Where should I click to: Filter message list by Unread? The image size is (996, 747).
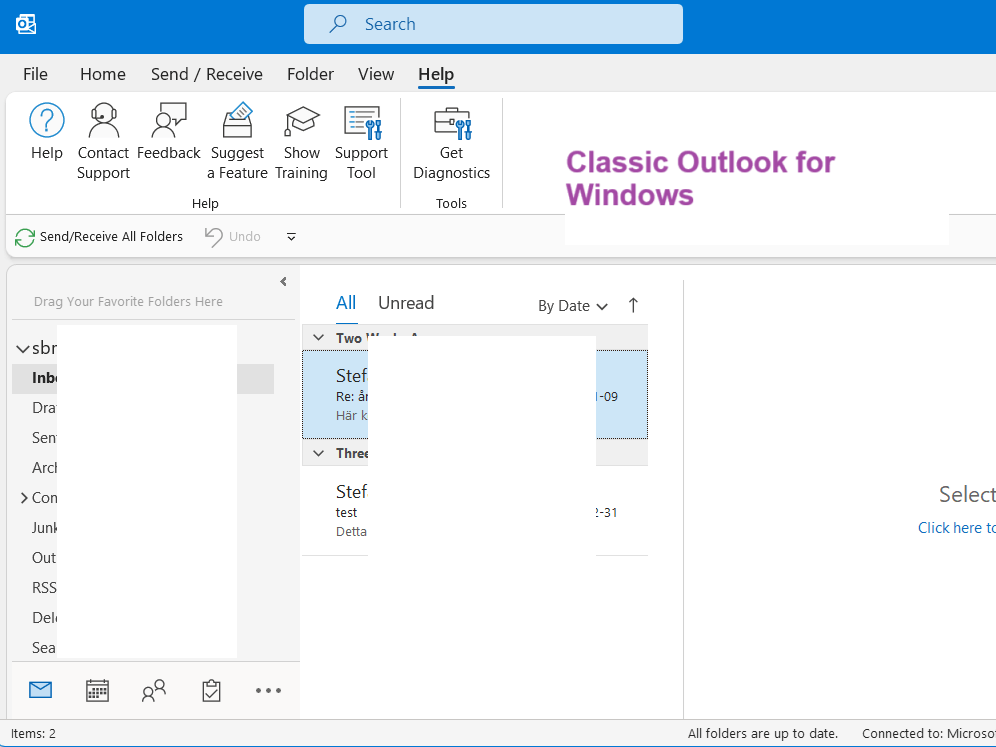(x=407, y=303)
